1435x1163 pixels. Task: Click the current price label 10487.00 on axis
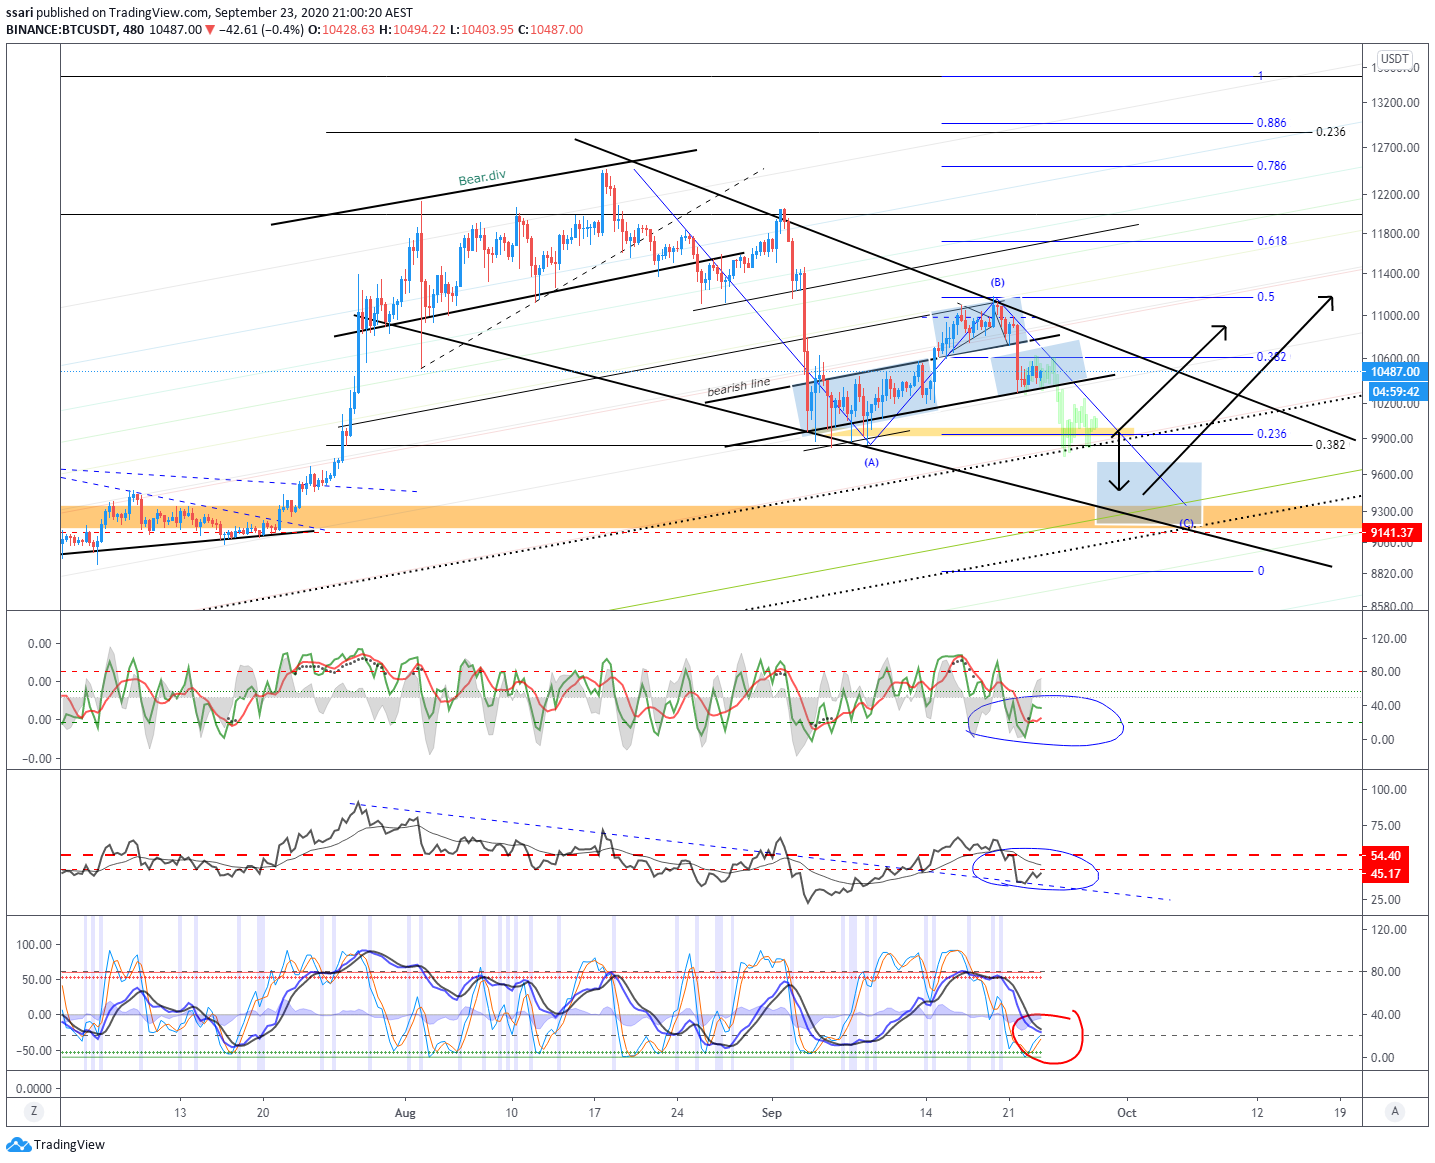(1395, 372)
